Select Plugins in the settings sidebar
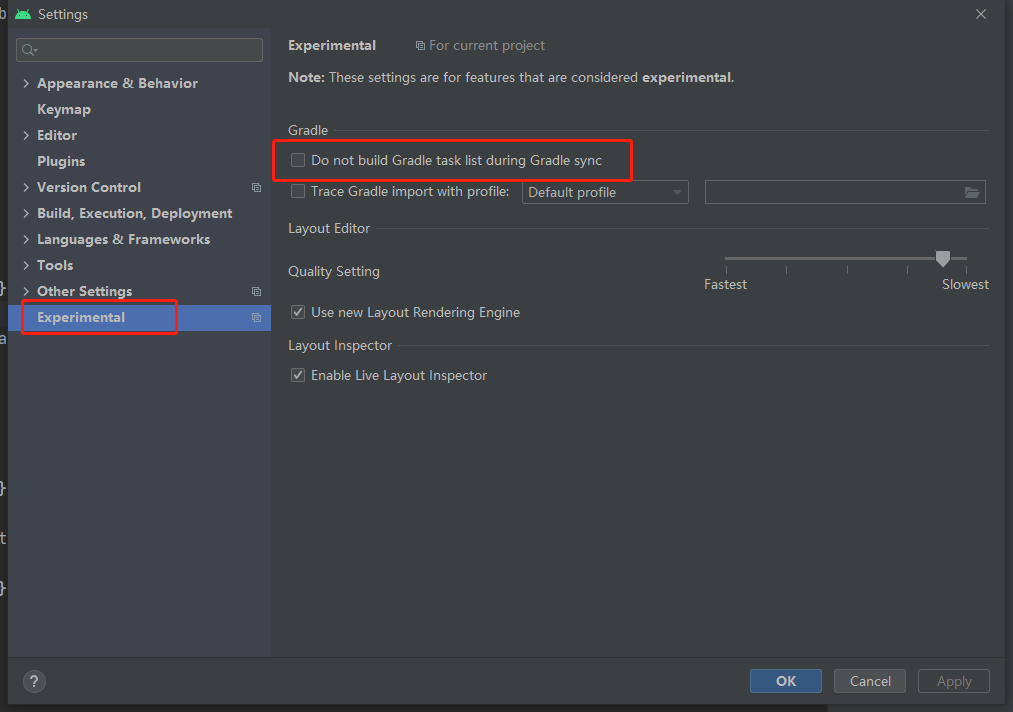1013x712 pixels. click(63, 161)
